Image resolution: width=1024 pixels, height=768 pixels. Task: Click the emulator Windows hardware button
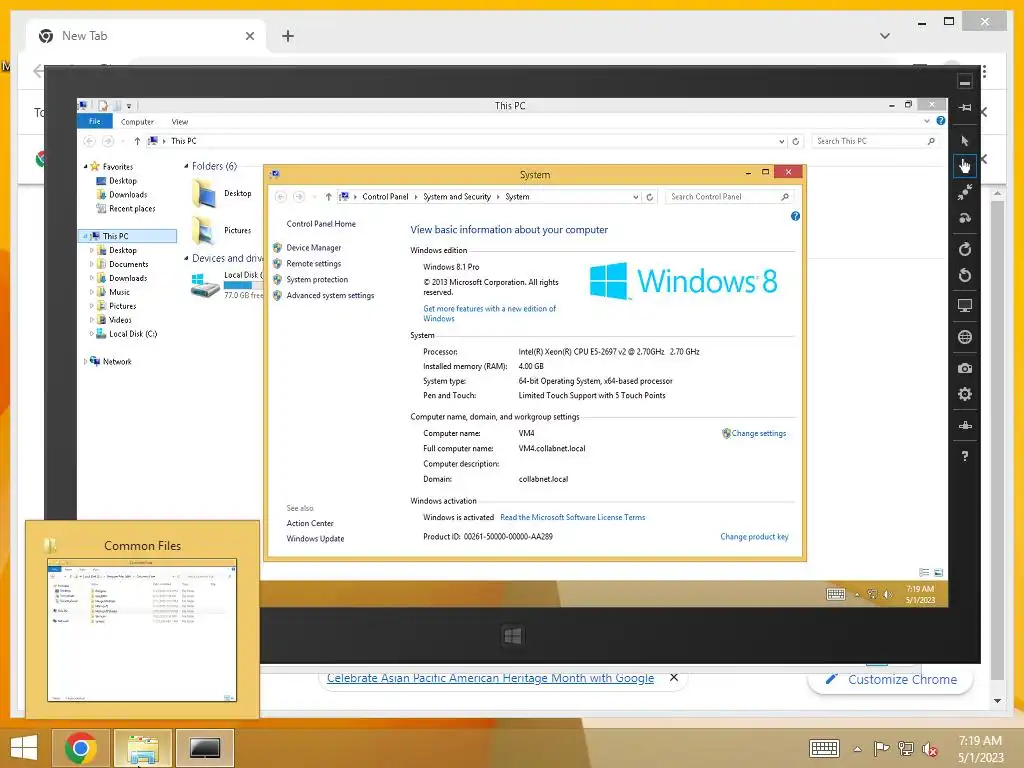tap(513, 635)
